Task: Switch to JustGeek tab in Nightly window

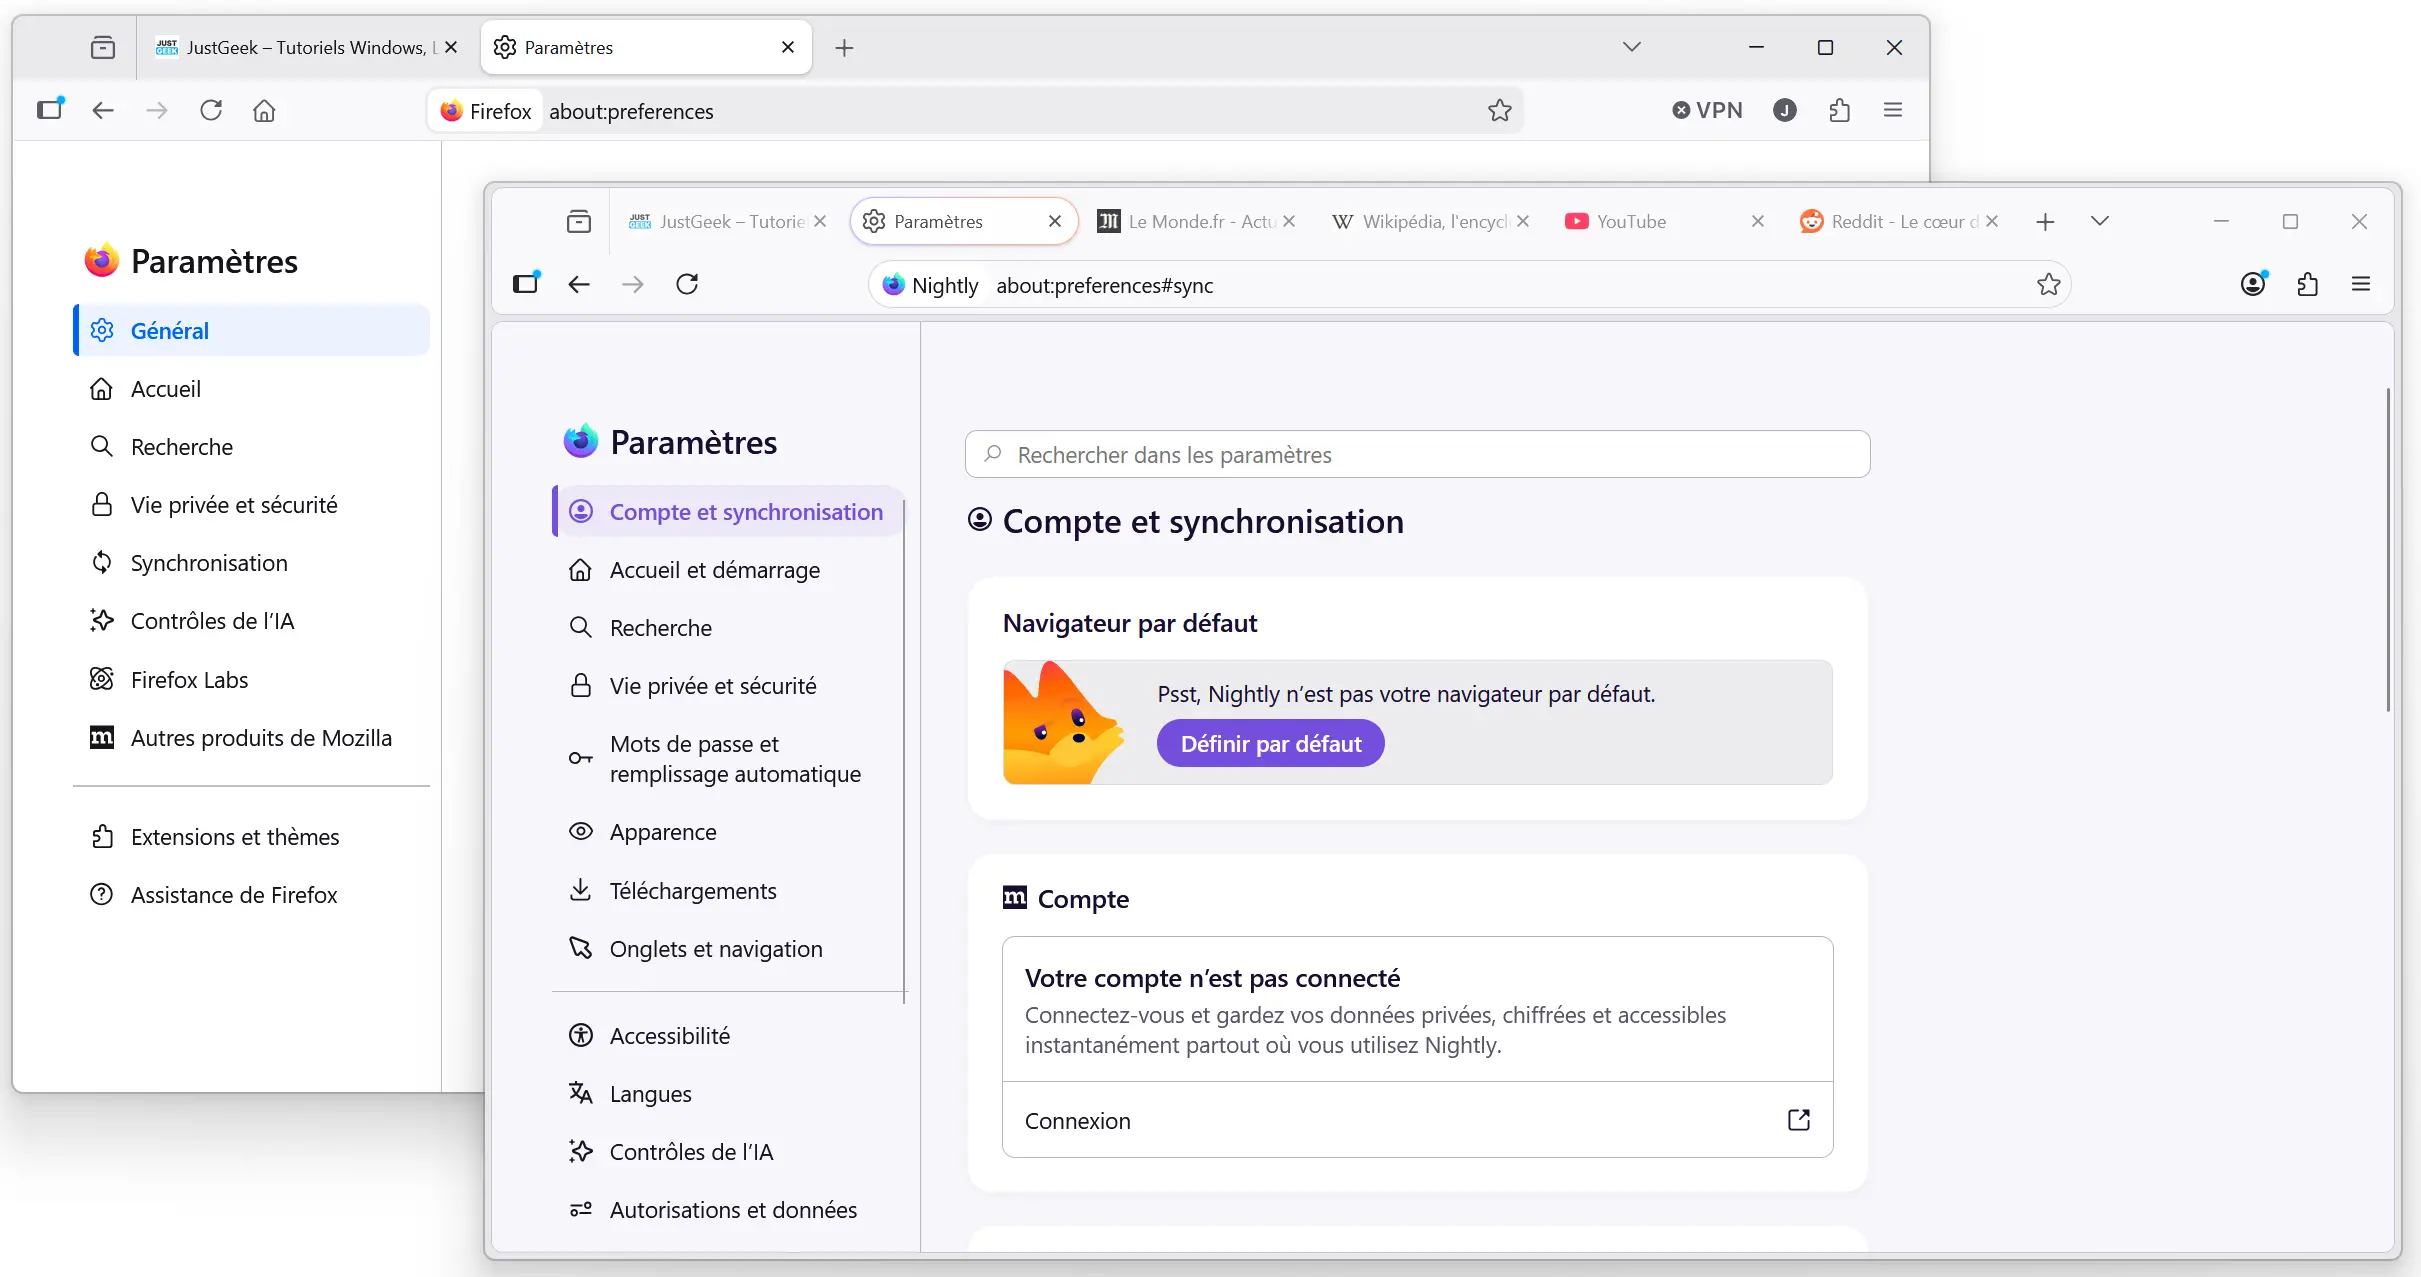Action: [728, 221]
